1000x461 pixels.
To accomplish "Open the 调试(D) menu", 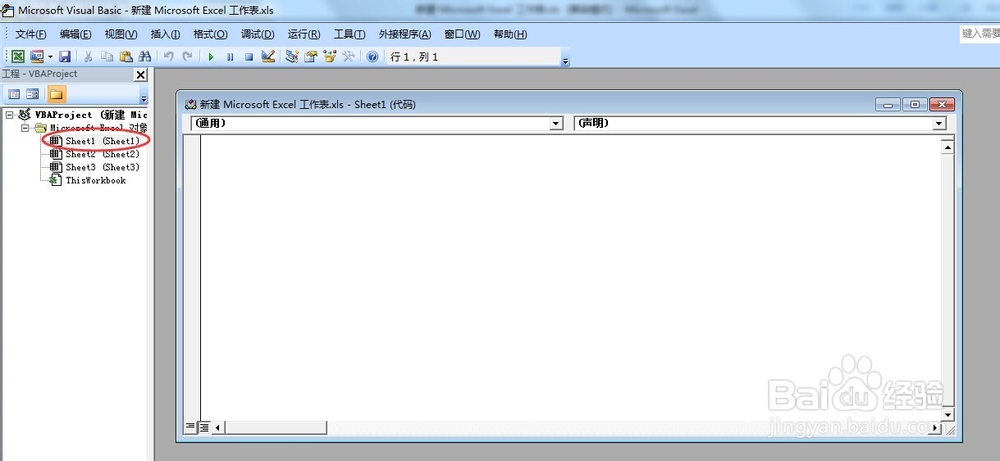I will point(258,34).
